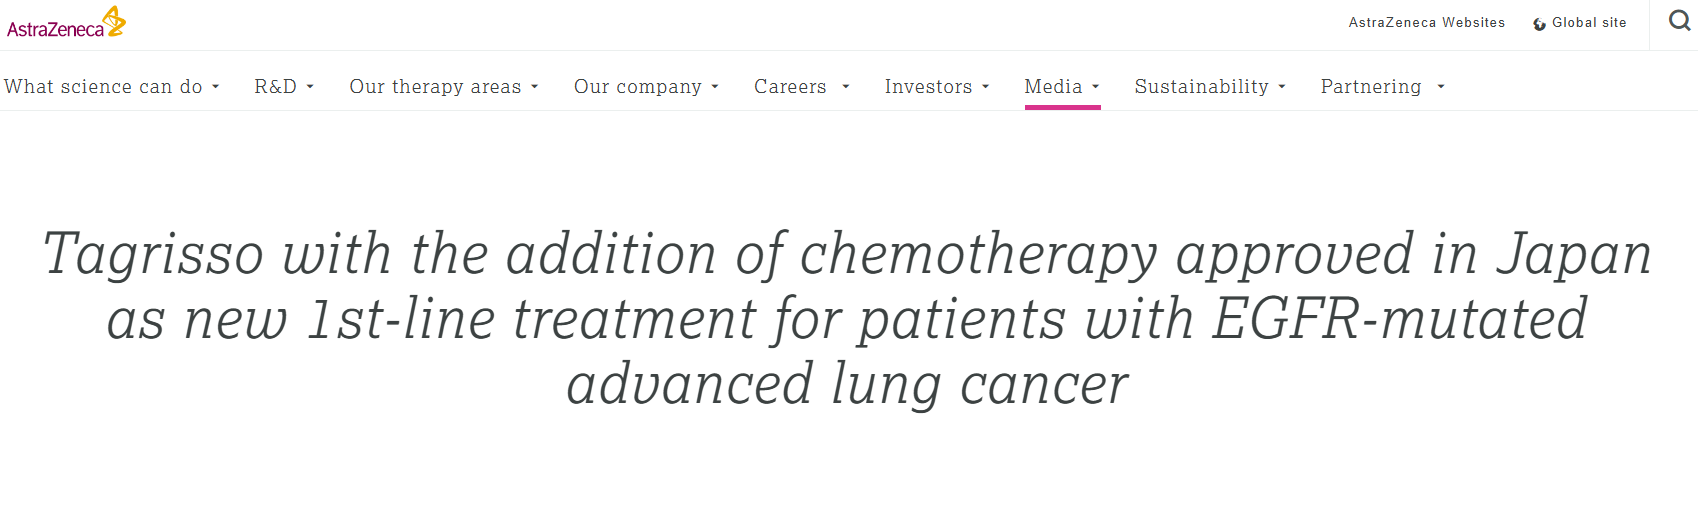The width and height of the screenshot is (1698, 511).
Task: Click the globe icon beside Global site
Action: pyautogui.click(x=1539, y=24)
